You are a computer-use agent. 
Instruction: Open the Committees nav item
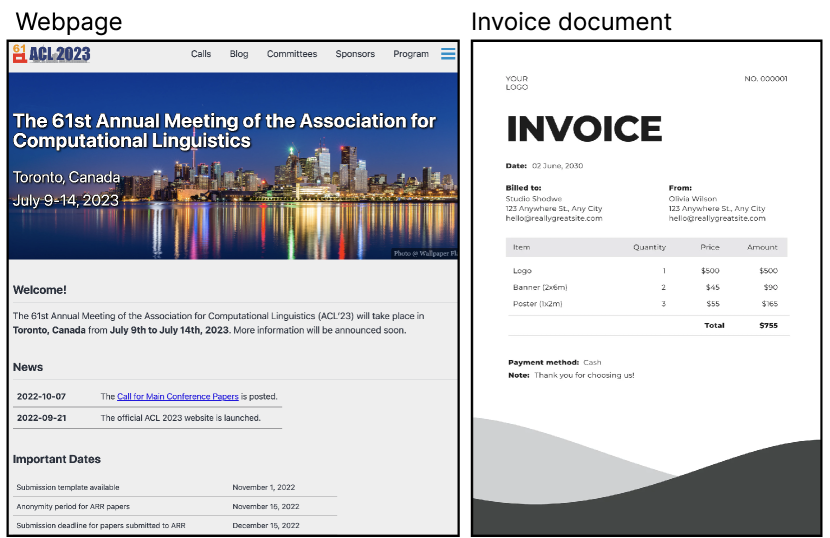click(x=292, y=54)
